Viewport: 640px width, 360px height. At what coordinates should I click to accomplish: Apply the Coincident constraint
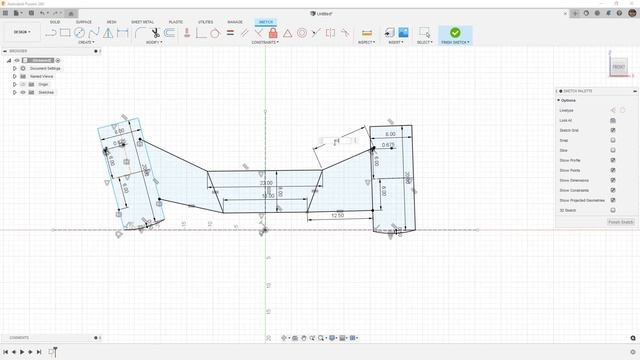coord(201,33)
